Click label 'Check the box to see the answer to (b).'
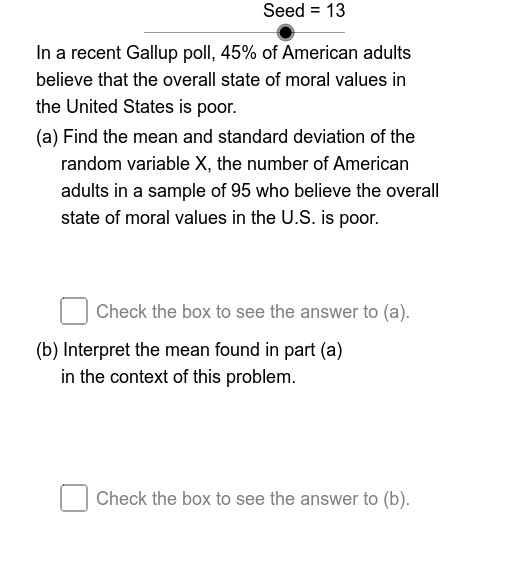Screen dimensions: 528x579 click(253, 499)
